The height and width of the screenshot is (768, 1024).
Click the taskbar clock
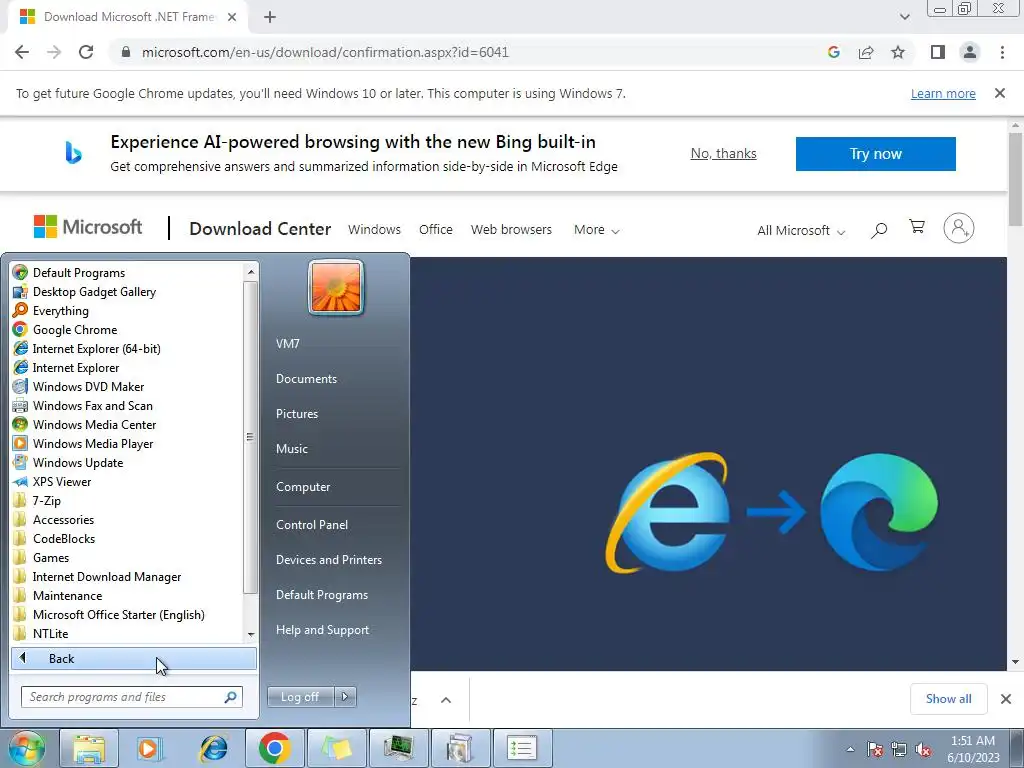coord(973,749)
